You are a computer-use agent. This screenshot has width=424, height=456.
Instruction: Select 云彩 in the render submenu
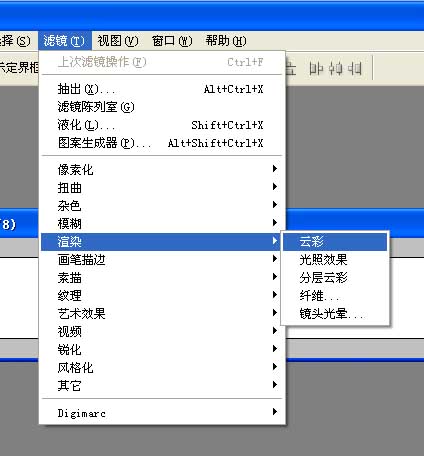click(x=335, y=242)
